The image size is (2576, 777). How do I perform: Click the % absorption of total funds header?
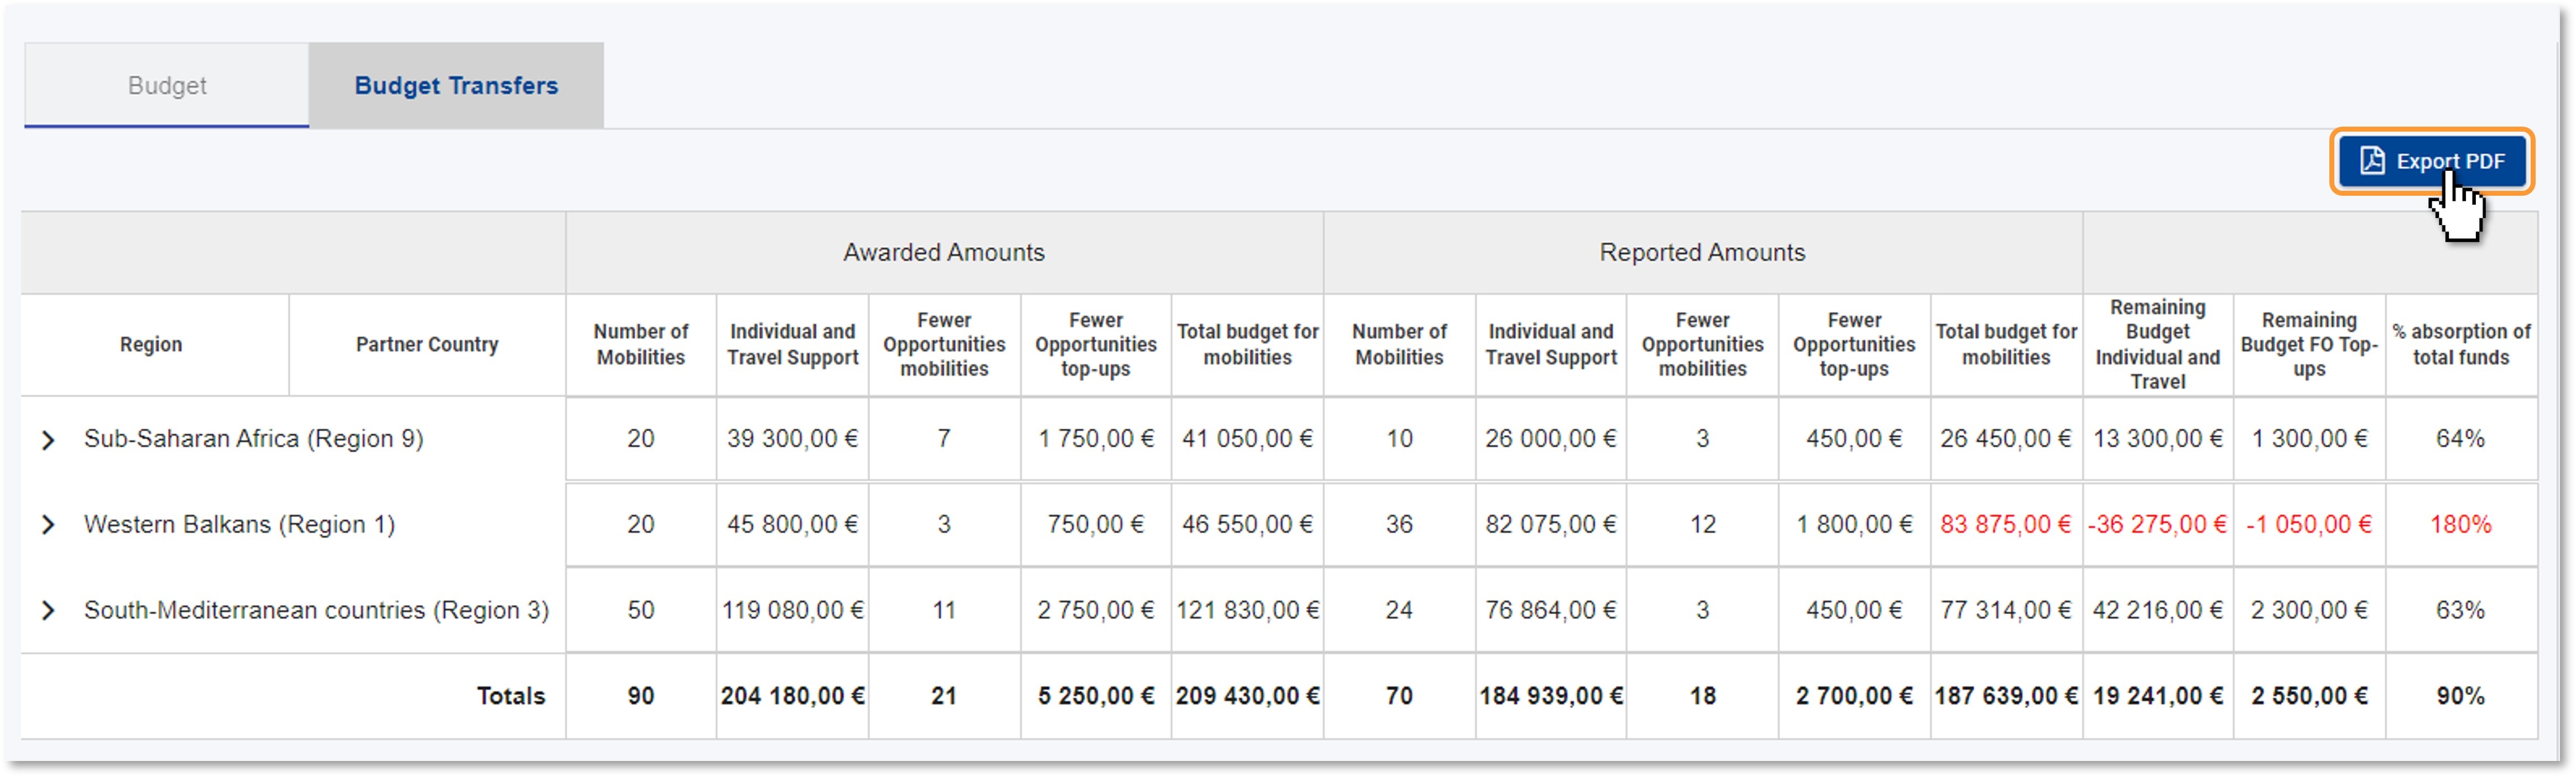[2461, 345]
